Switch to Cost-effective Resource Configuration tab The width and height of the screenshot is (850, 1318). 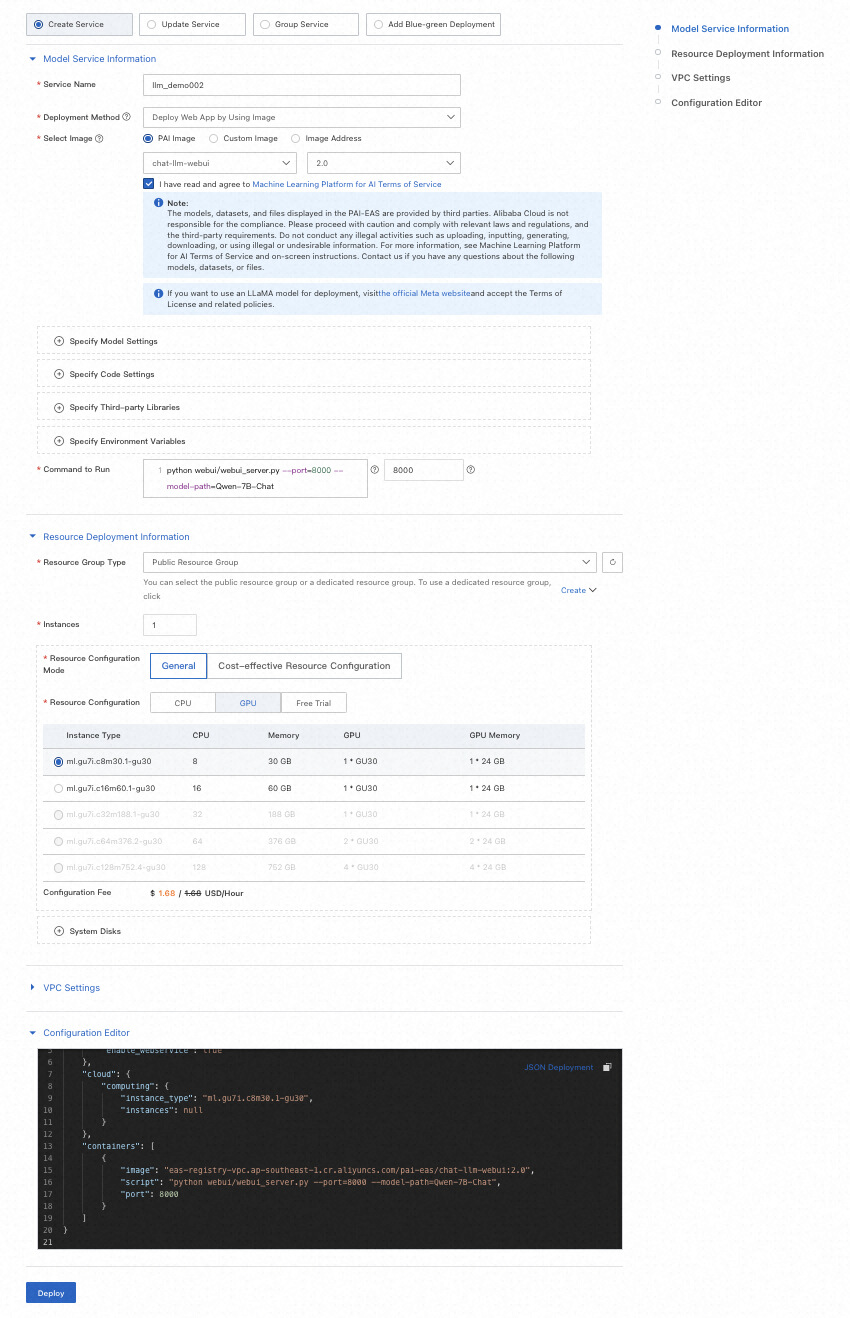[304, 666]
